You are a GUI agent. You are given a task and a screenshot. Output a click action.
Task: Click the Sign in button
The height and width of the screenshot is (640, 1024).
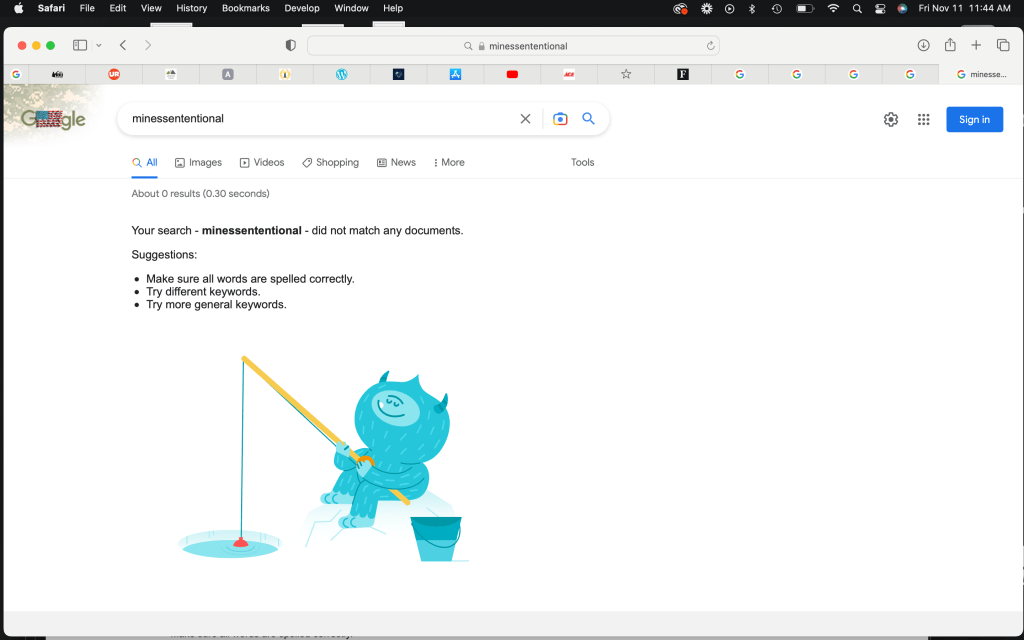click(x=974, y=120)
